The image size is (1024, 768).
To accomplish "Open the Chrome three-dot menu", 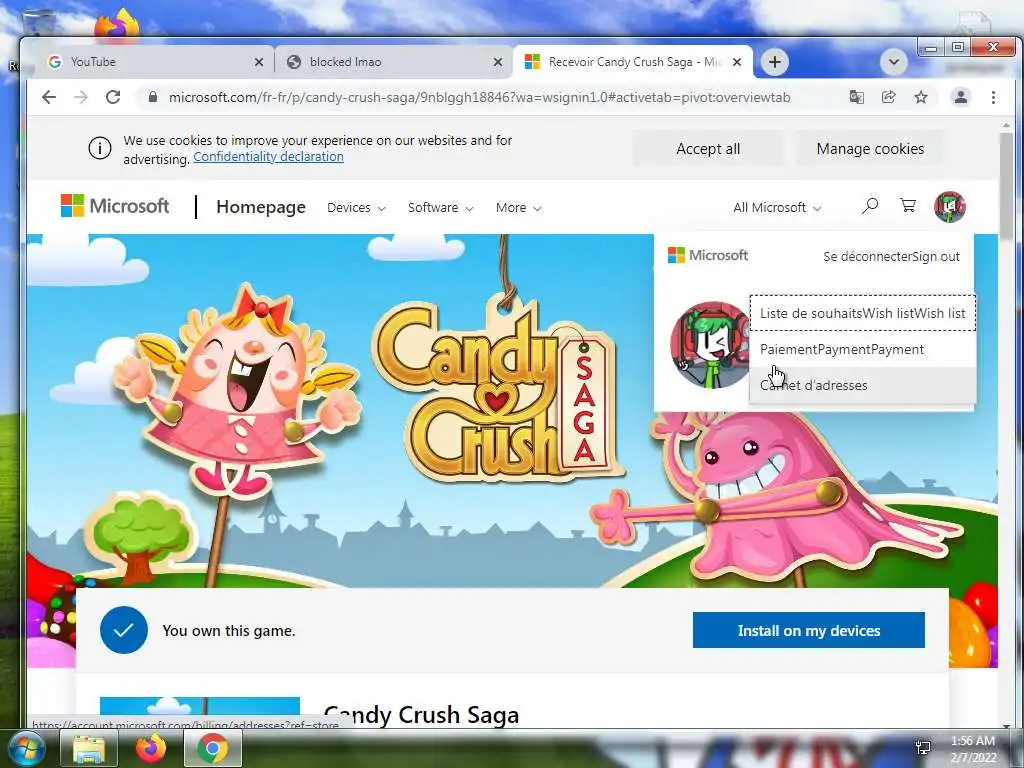I will 993,97.
